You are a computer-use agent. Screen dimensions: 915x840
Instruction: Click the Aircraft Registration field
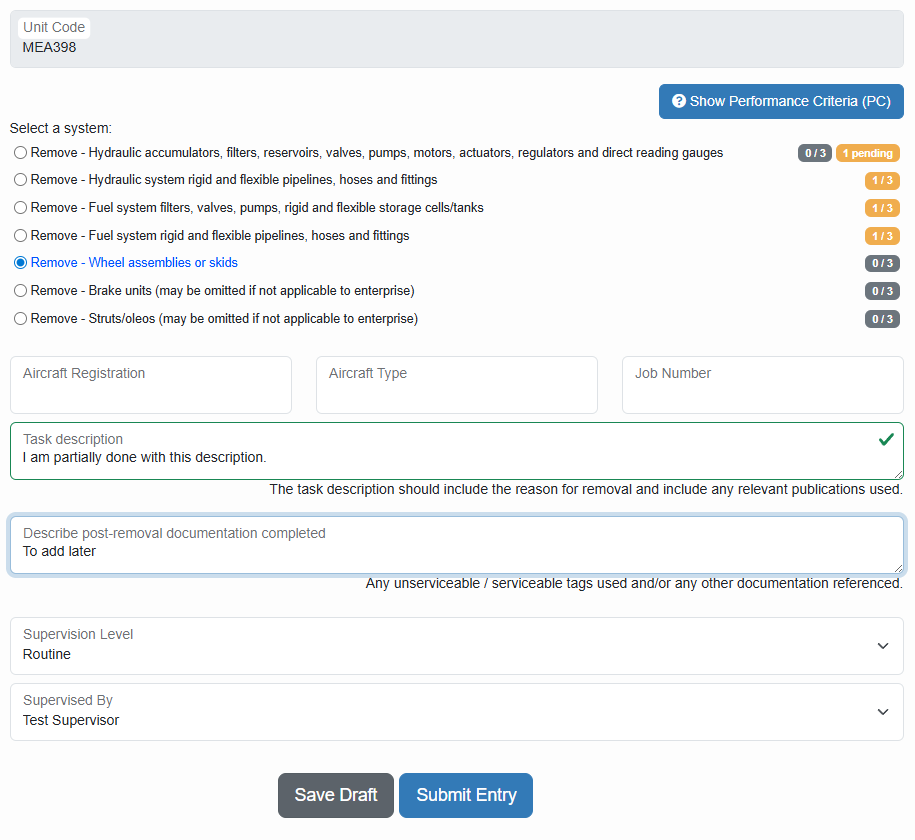pyautogui.click(x=150, y=385)
